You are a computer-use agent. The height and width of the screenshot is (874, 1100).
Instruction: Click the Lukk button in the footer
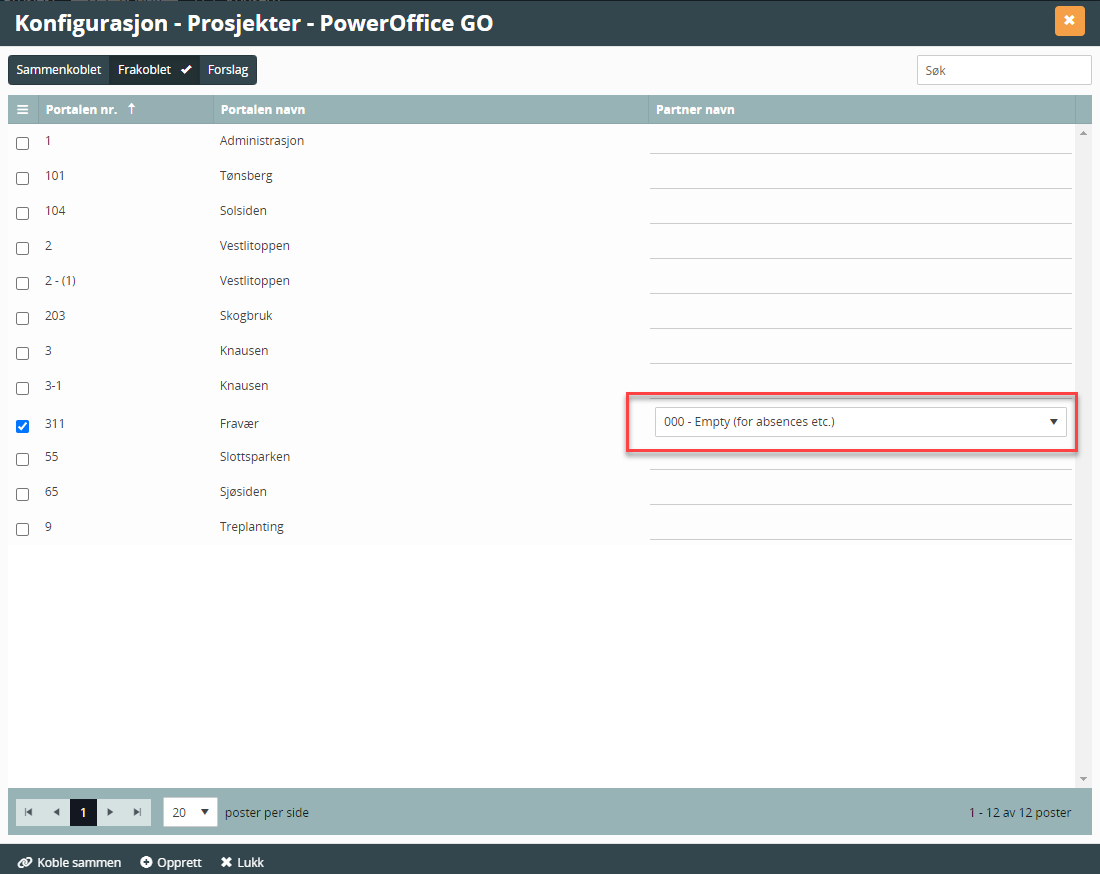[x=242, y=862]
